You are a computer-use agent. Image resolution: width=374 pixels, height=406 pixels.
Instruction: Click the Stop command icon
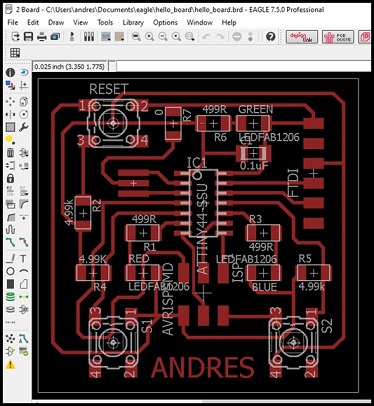(x=237, y=36)
